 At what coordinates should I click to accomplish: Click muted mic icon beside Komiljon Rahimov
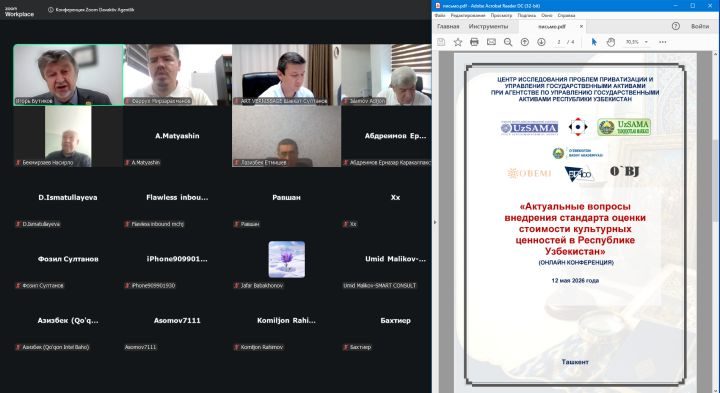[x=236, y=347]
